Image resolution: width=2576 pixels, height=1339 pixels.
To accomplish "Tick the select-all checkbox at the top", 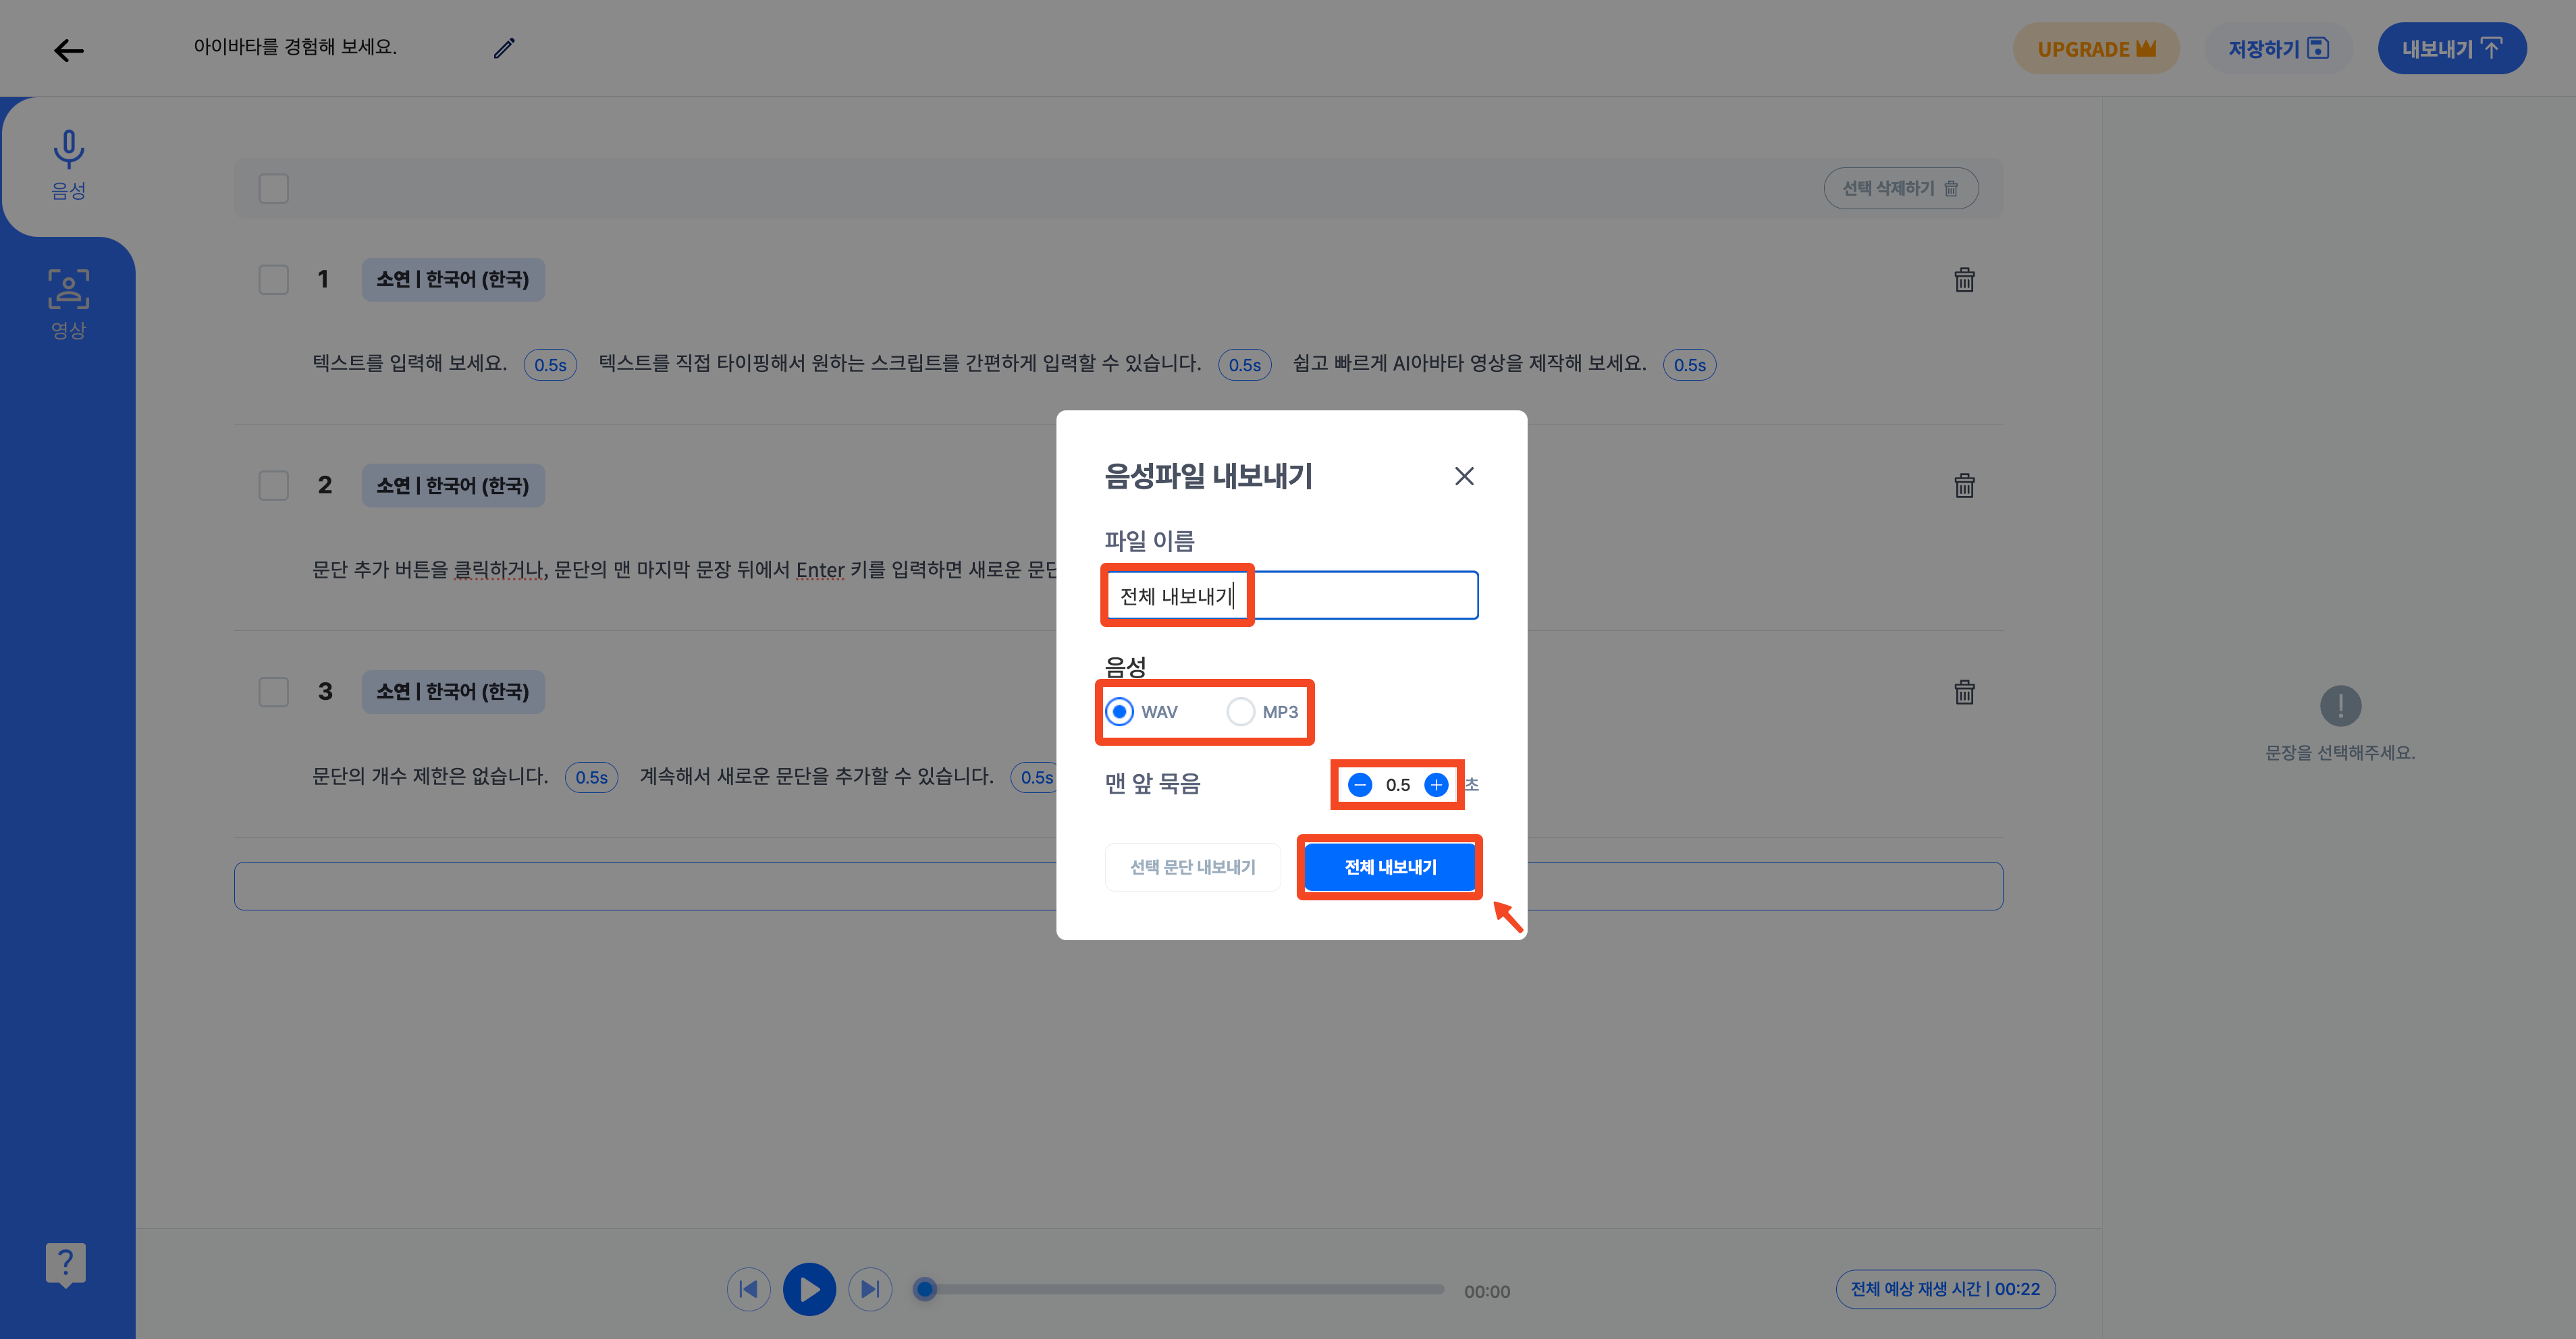I will pos(273,188).
